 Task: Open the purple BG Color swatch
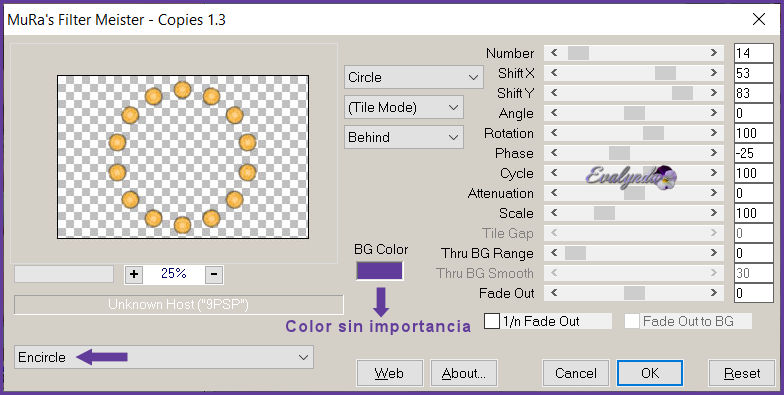click(380, 270)
